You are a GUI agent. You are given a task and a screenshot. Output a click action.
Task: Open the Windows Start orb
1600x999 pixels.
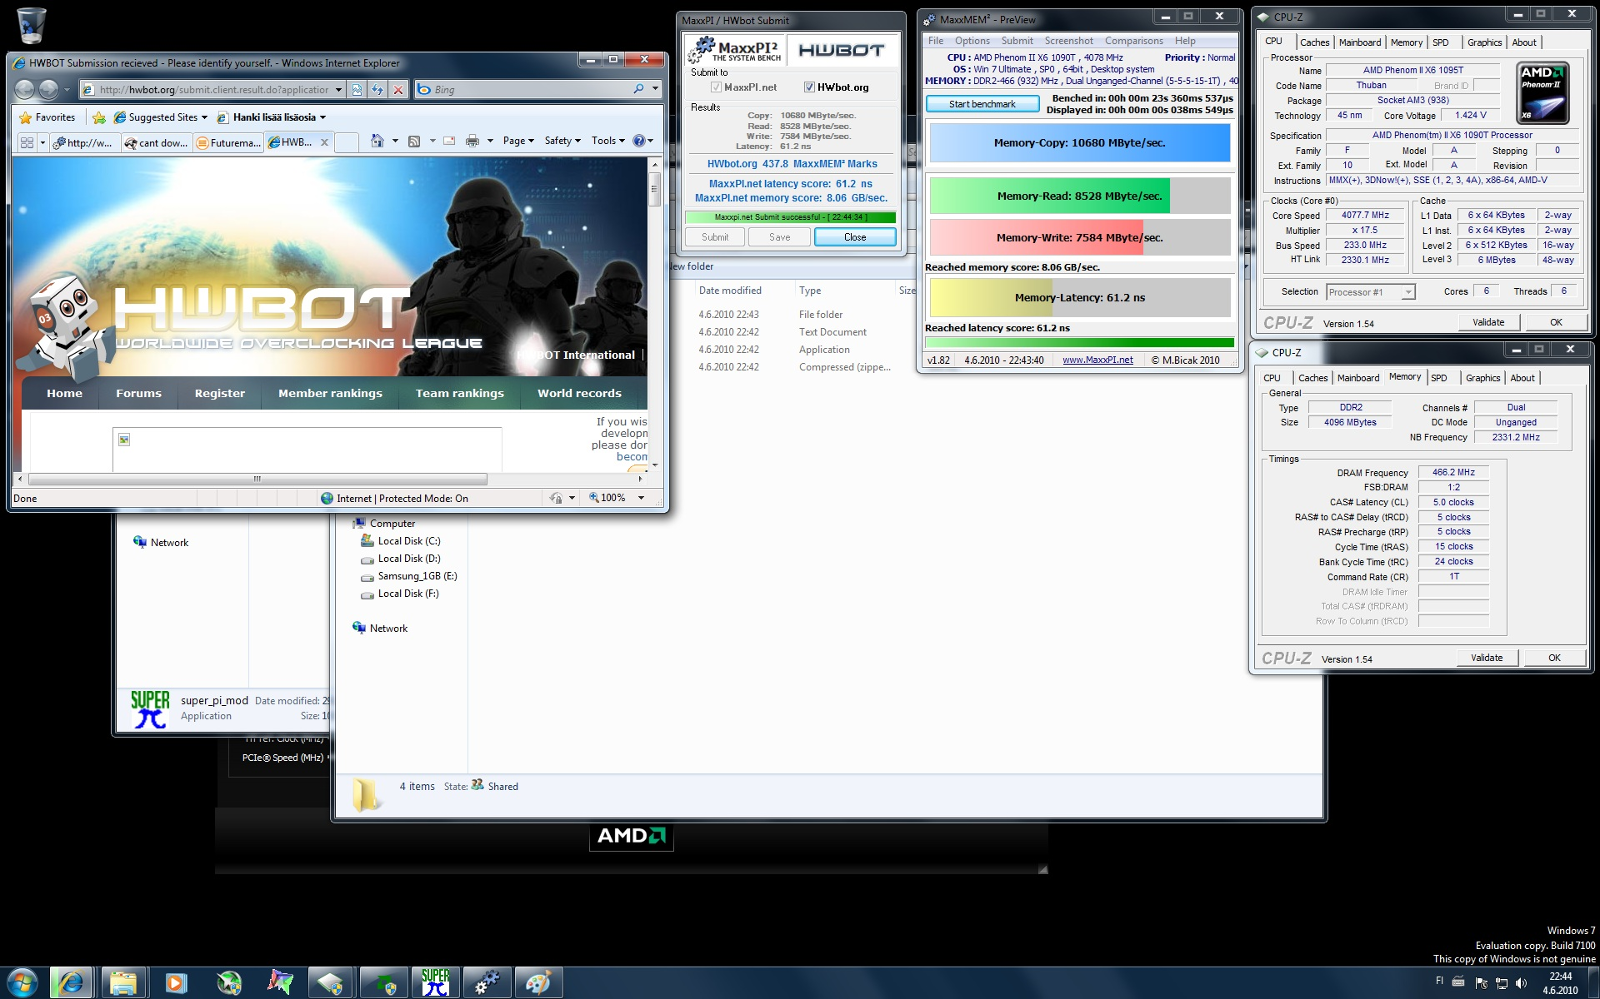click(x=21, y=982)
